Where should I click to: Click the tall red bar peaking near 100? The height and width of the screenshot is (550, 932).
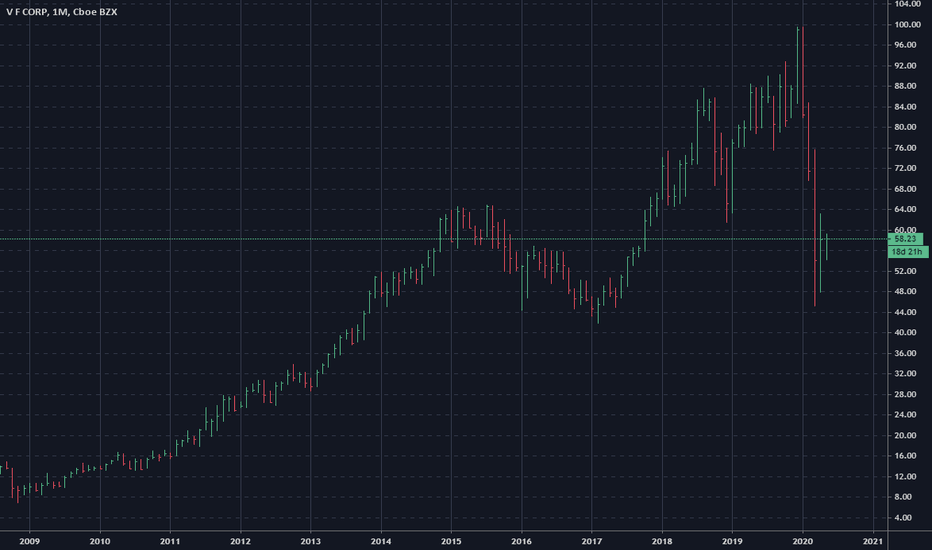tap(803, 71)
